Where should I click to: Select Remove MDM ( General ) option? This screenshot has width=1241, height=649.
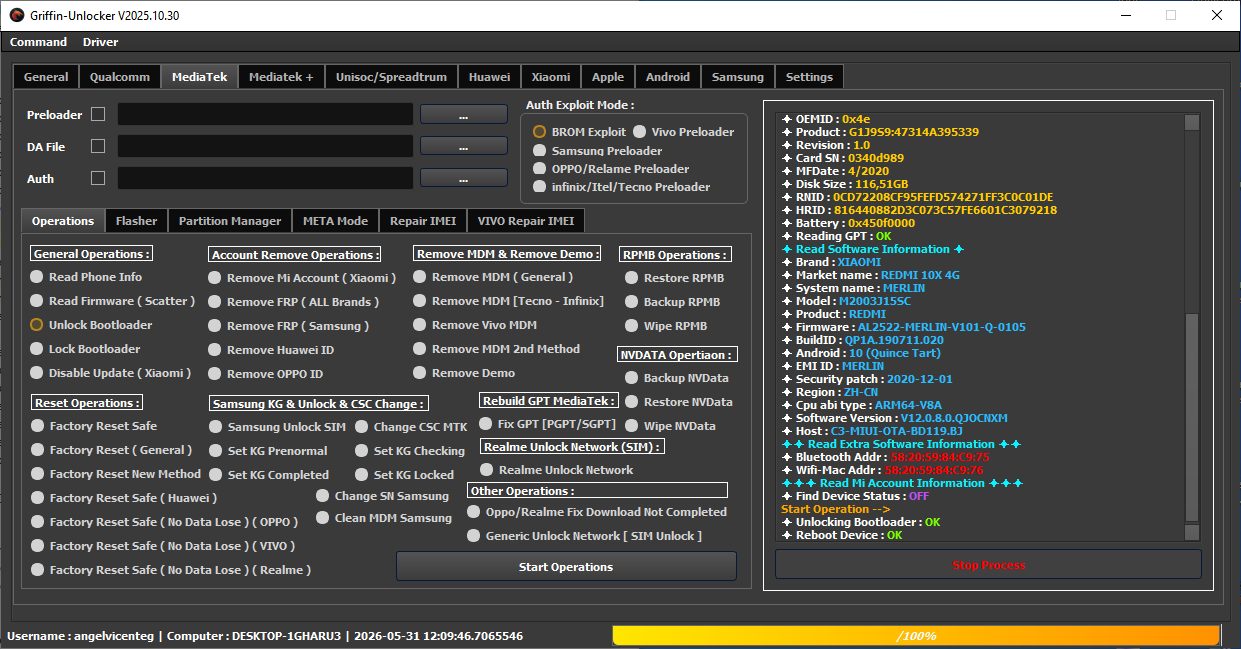[493, 277]
